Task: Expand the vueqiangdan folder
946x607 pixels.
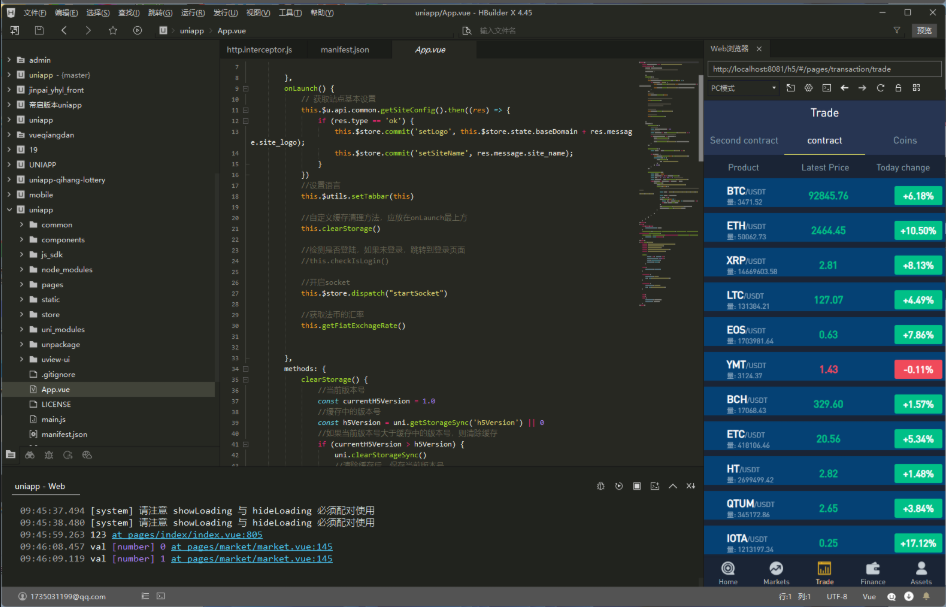Action: click(x=9, y=135)
